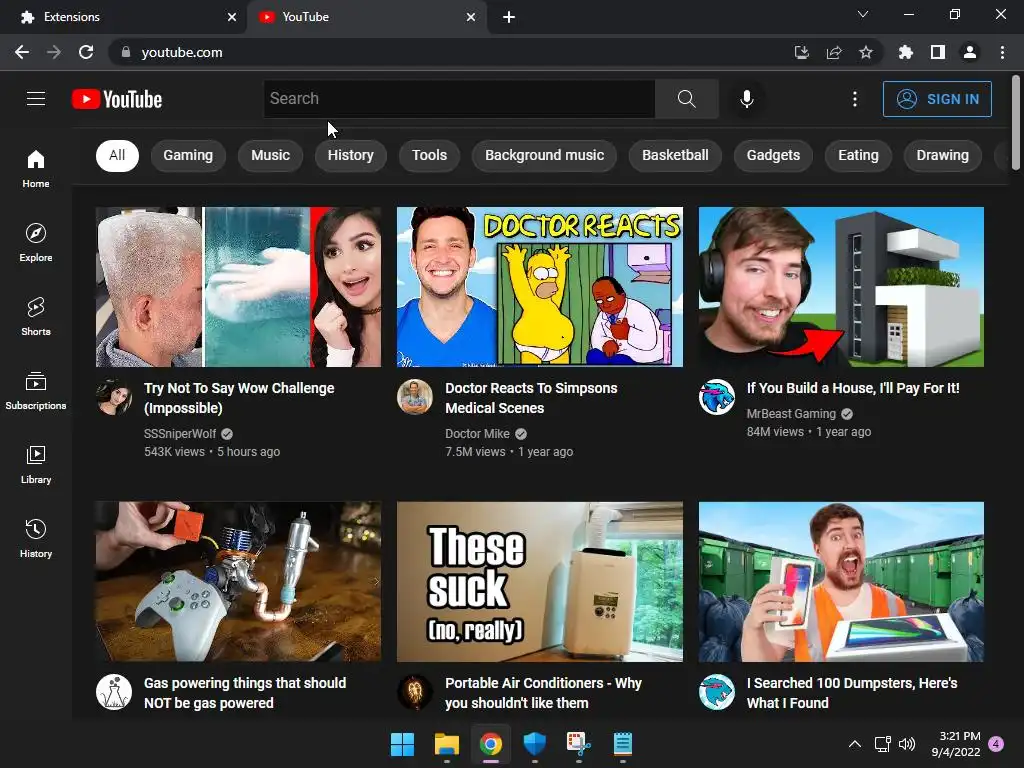Select the Gadgets filter chip
Image resolution: width=1024 pixels, height=768 pixels.
click(x=773, y=155)
